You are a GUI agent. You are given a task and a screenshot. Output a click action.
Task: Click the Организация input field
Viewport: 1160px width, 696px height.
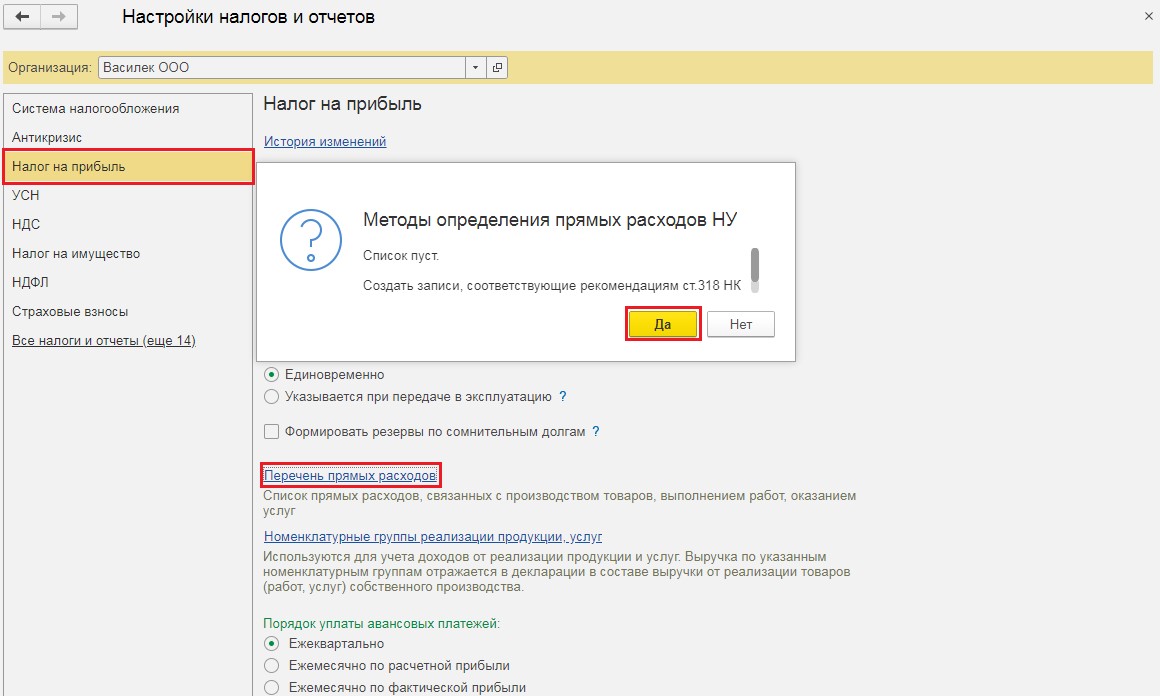(x=280, y=68)
